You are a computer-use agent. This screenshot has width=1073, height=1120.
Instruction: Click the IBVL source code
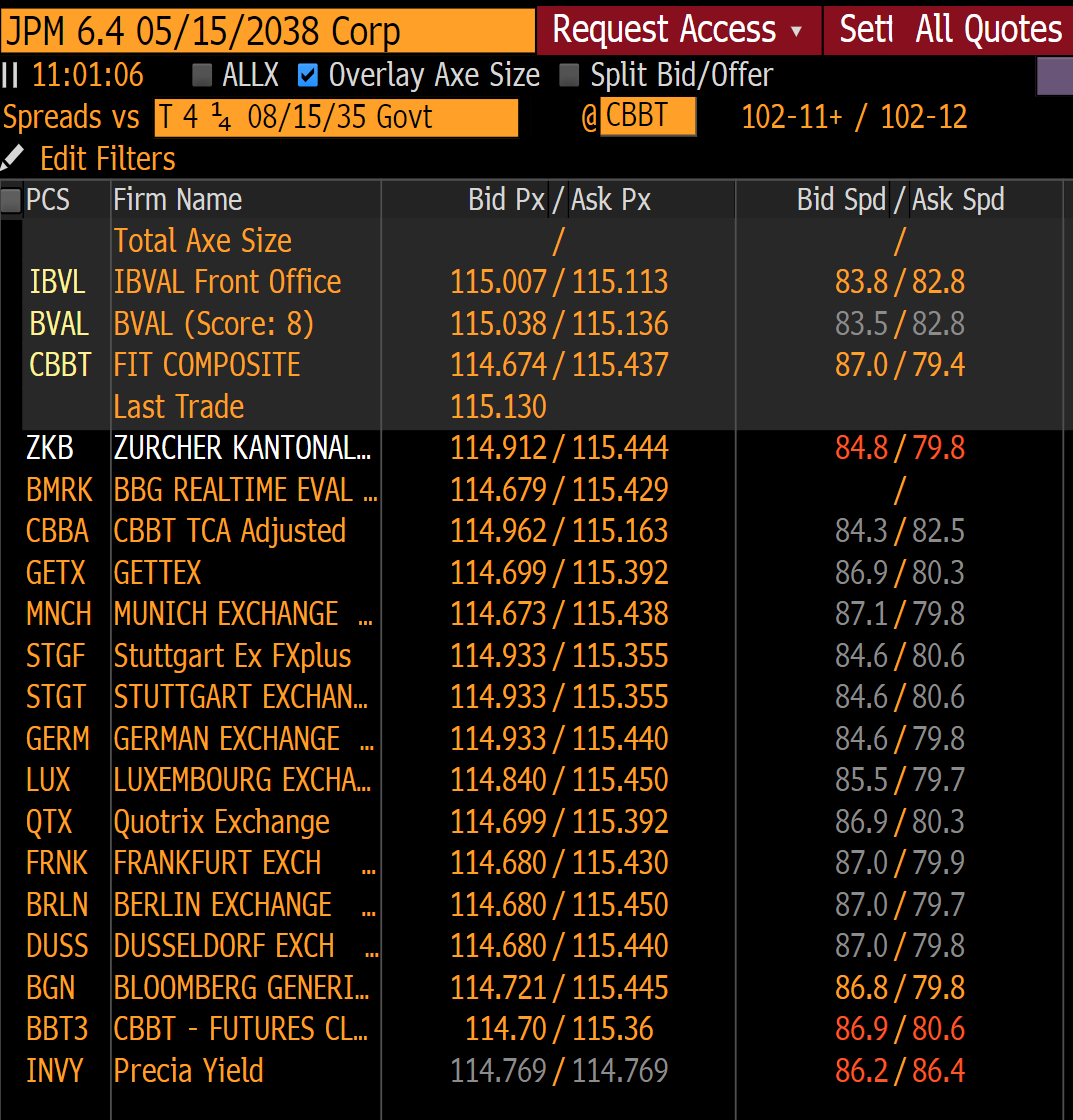(x=57, y=282)
